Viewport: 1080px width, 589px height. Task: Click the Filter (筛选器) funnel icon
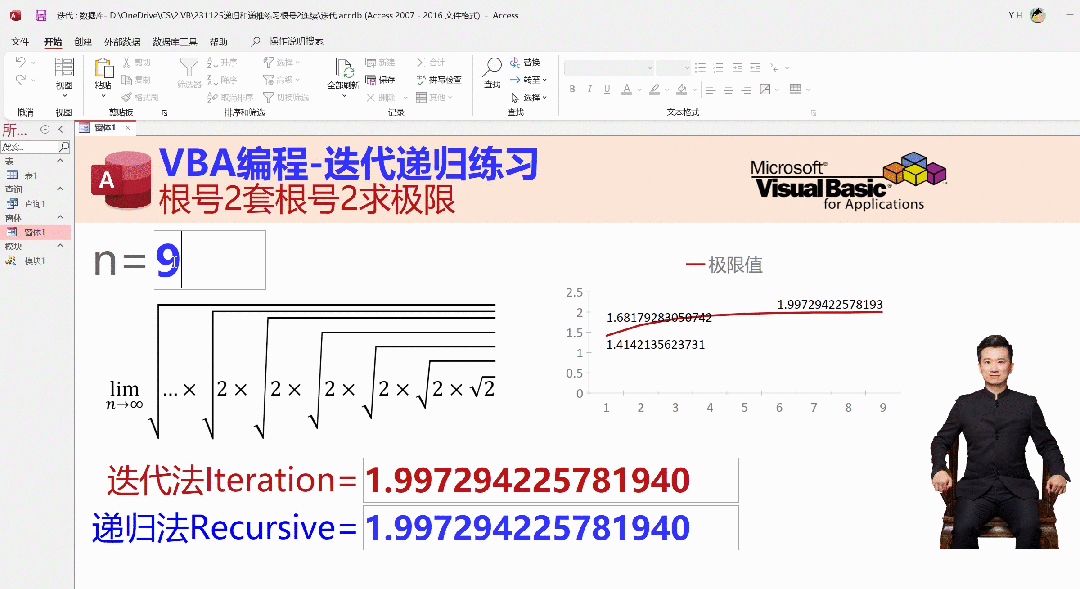click(x=188, y=68)
